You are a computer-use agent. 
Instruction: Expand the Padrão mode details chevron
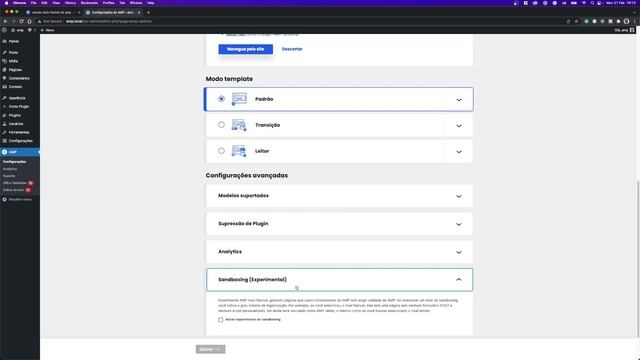tap(459, 100)
